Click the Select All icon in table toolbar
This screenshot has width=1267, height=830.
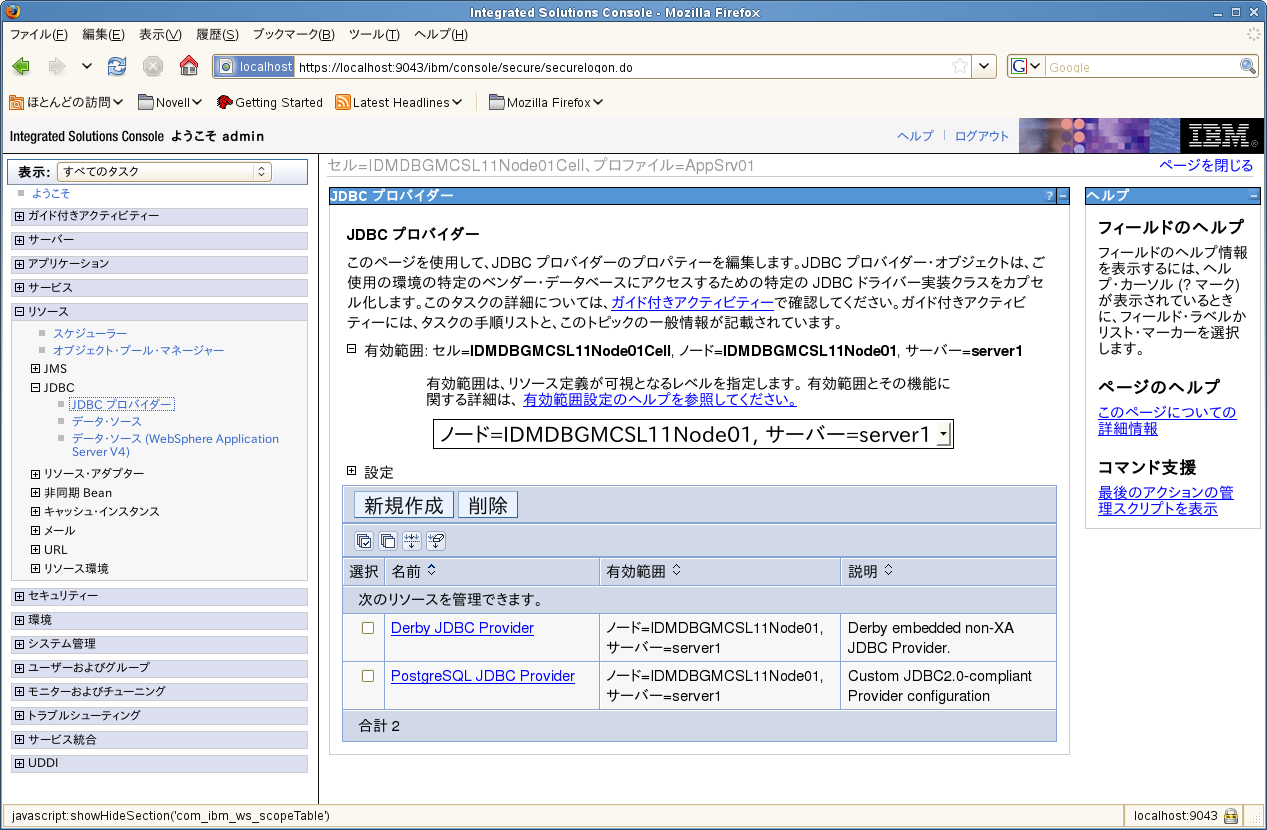[364, 541]
